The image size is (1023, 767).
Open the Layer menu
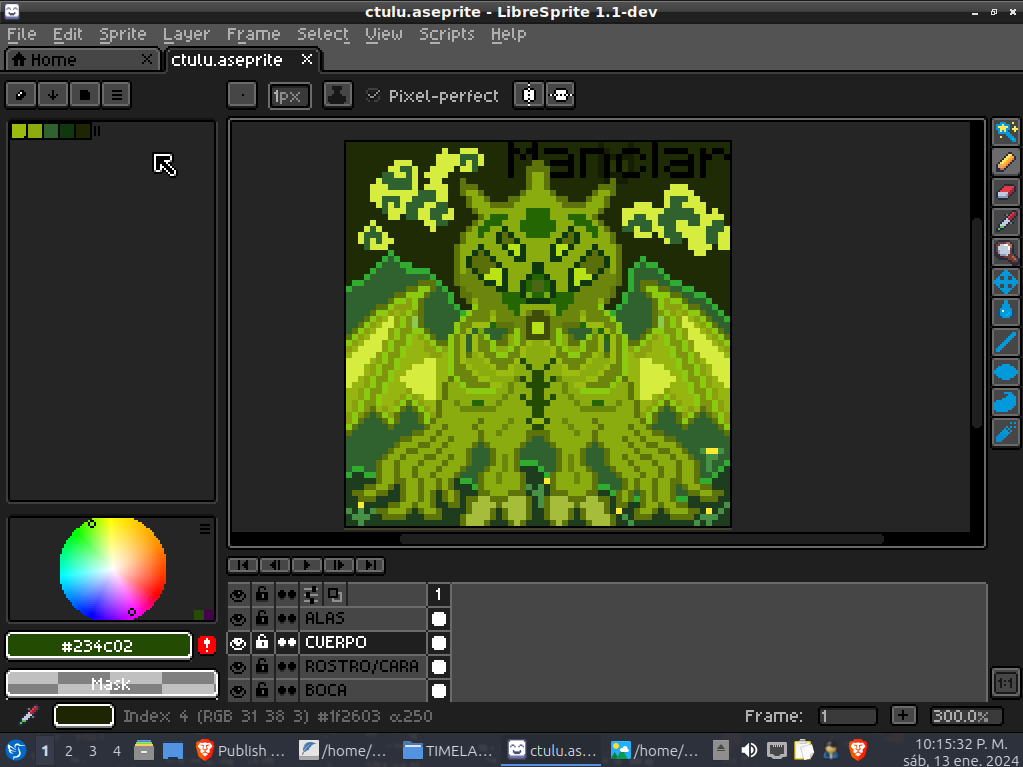pyautogui.click(x=187, y=34)
